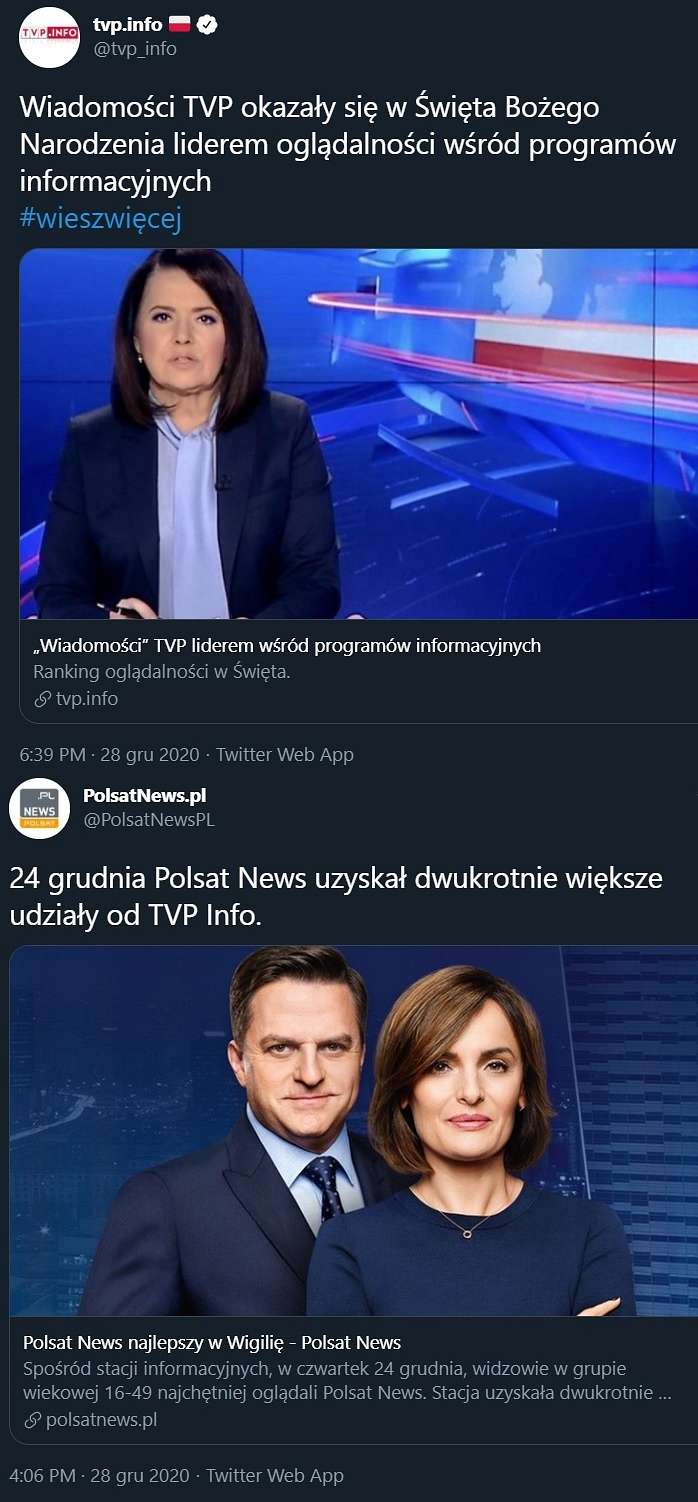Open the @PolsatNewsPL handle
This screenshot has height=1502, width=698.
pos(149,820)
